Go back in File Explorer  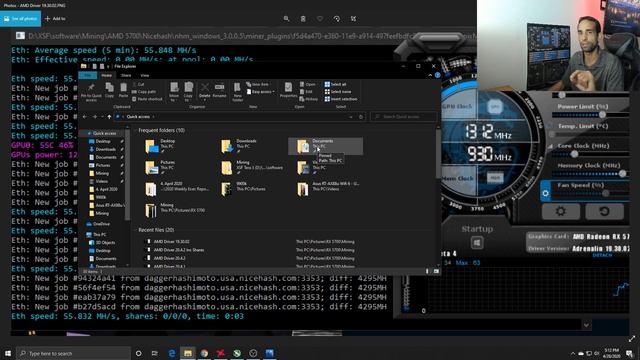(x=84, y=117)
